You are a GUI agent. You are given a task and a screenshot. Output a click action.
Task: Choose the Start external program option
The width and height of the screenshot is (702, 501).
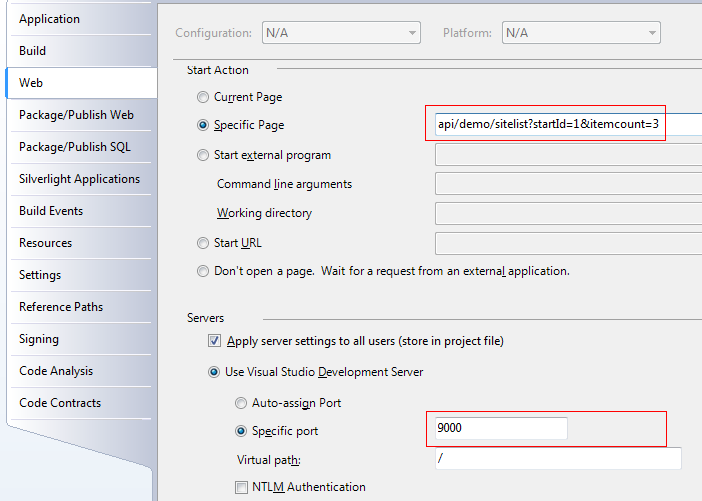click(x=204, y=155)
